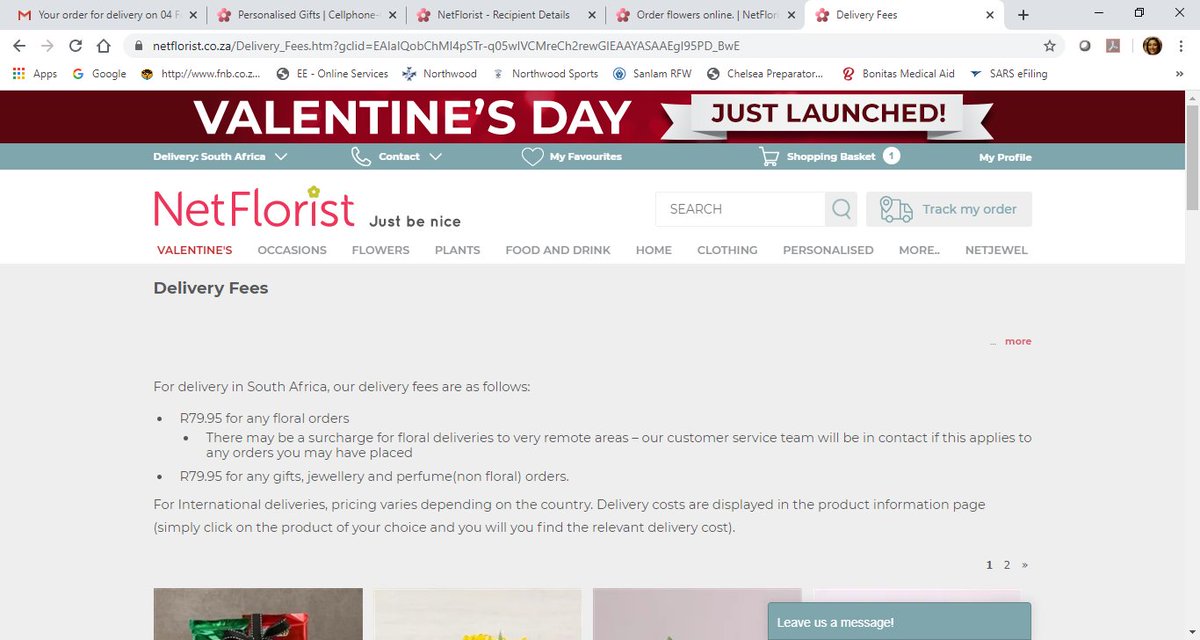Click the magnifier search button

[841, 209]
